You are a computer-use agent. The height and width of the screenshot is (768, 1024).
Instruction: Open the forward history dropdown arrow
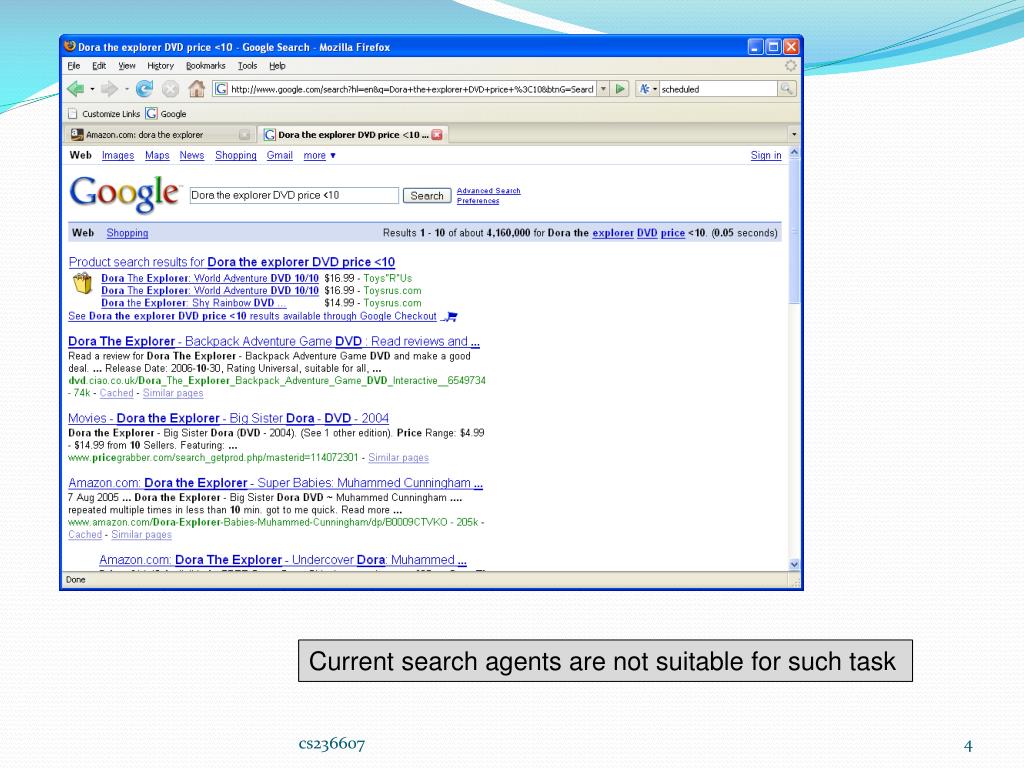point(126,89)
